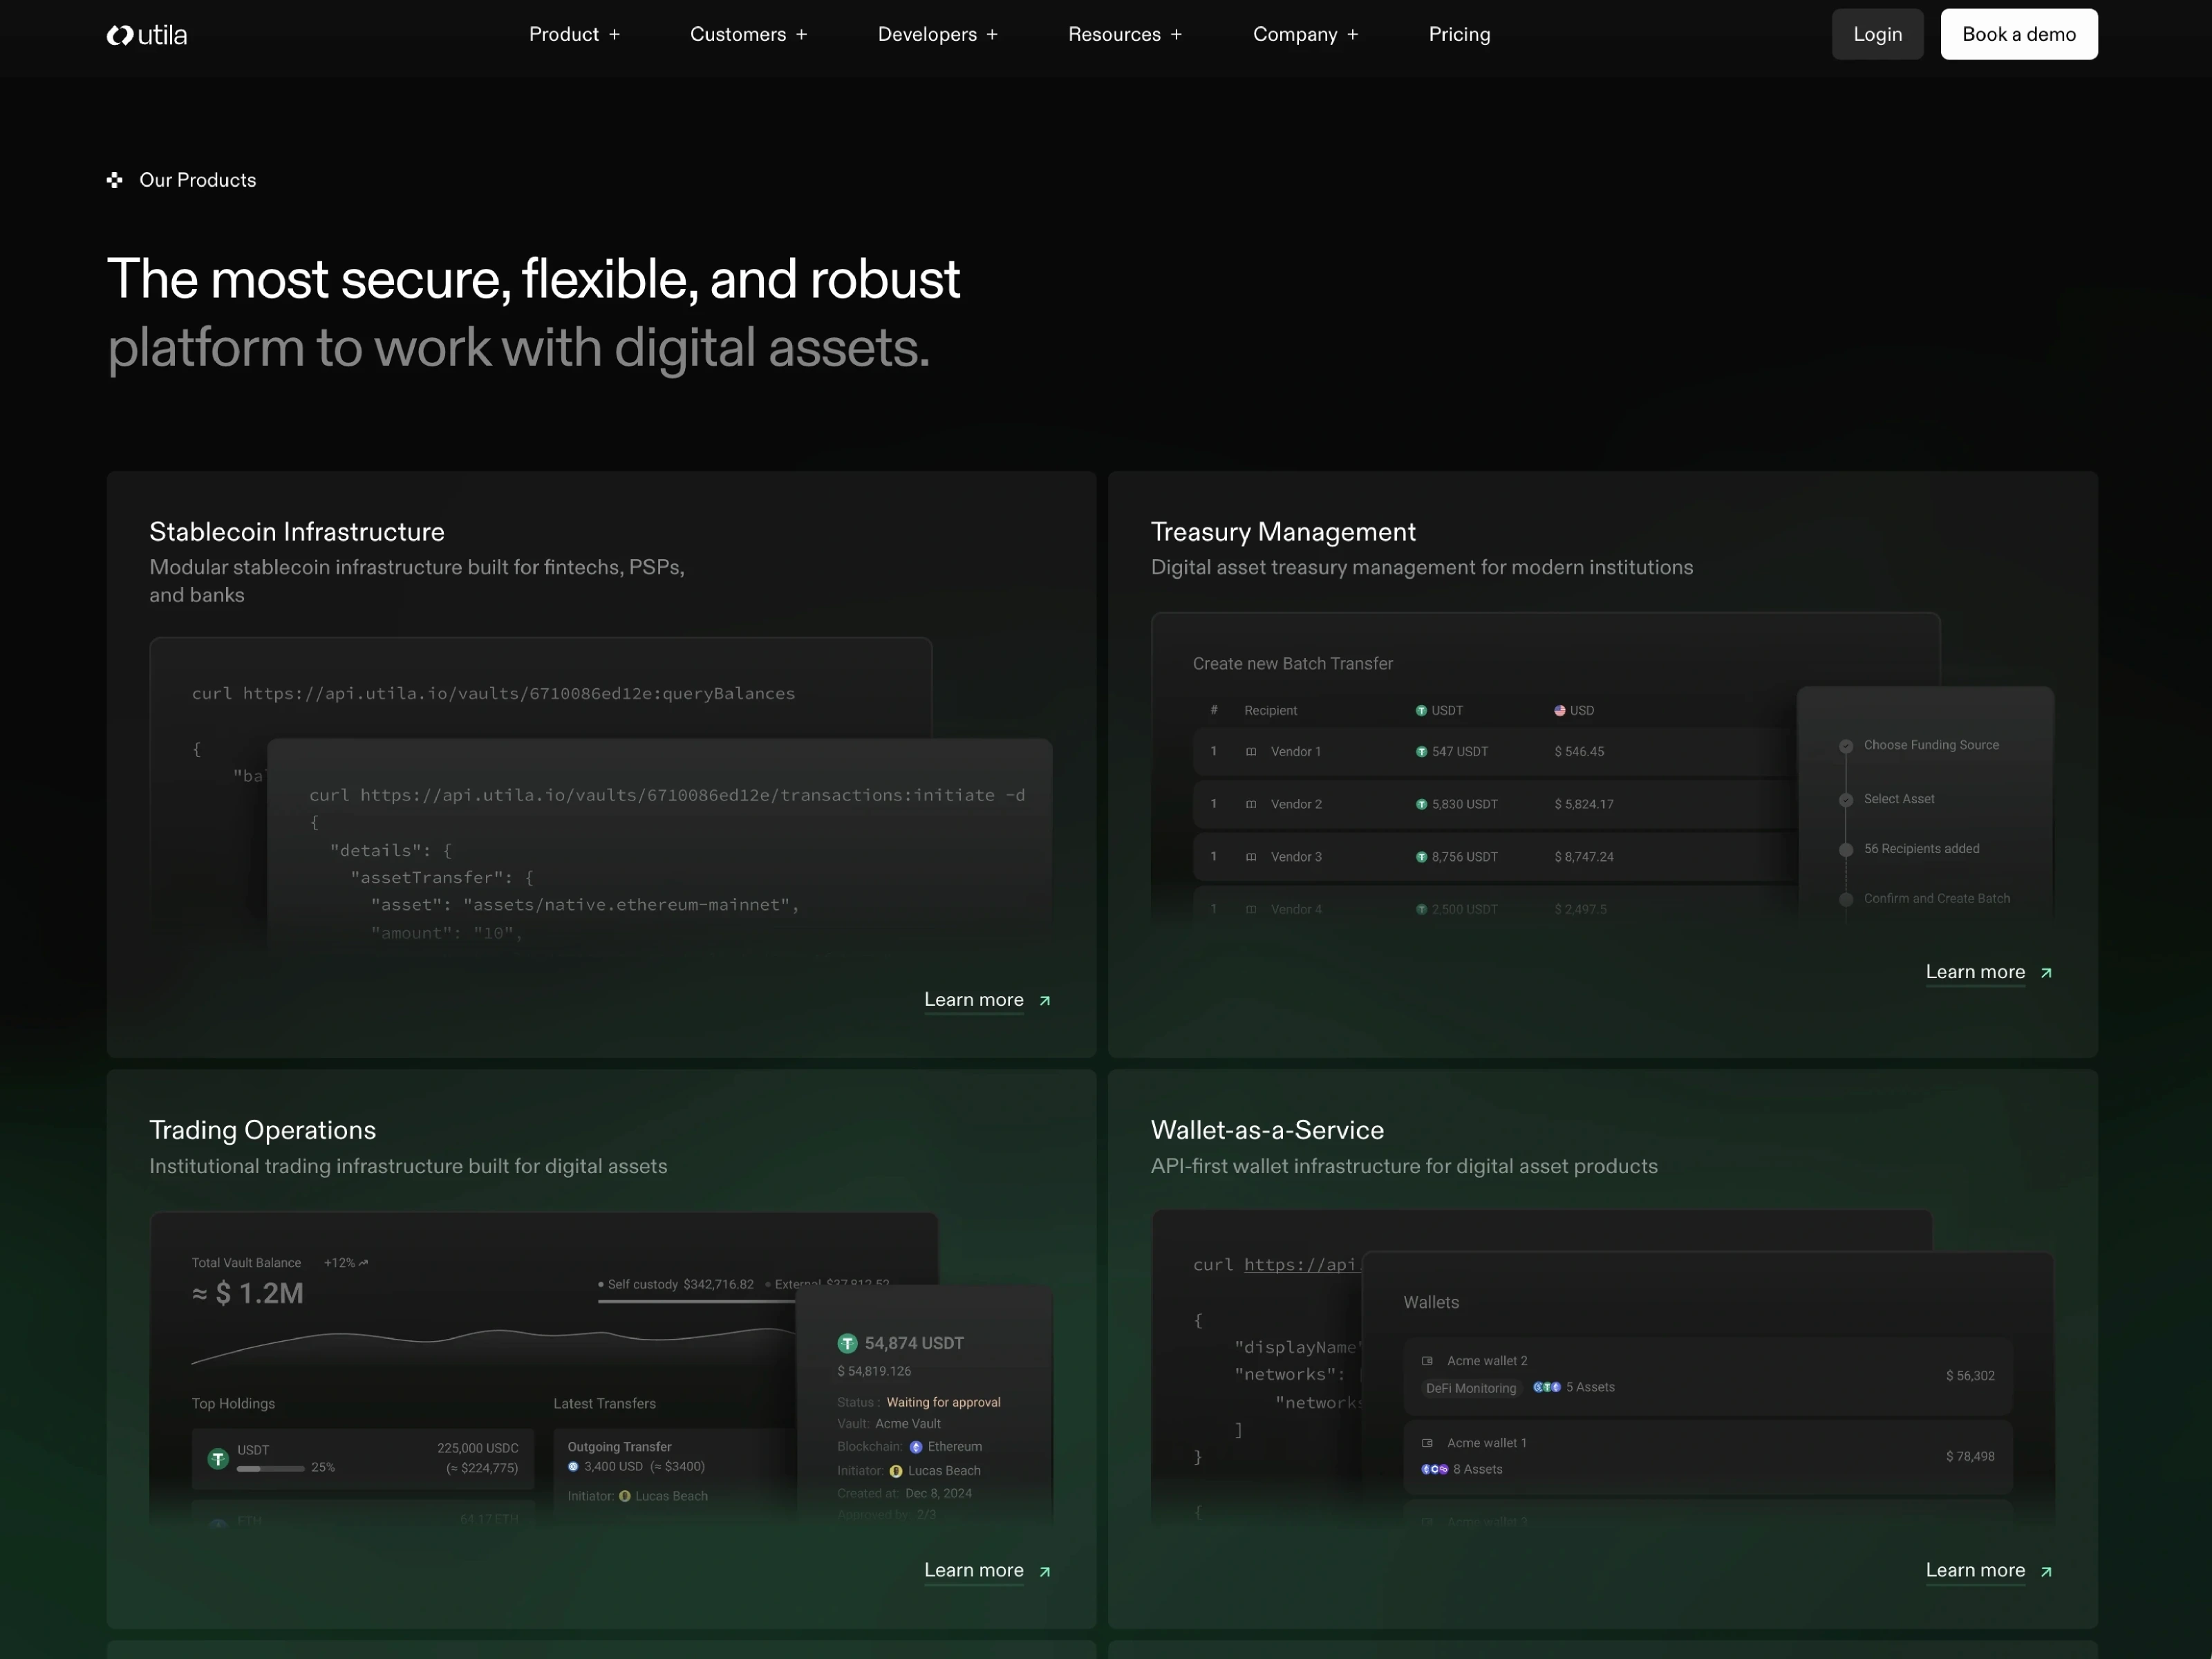The width and height of the screenshot is (2212, 1659).
Task: Click the +12% growth indicator
Action: (x=346, y=1263)
